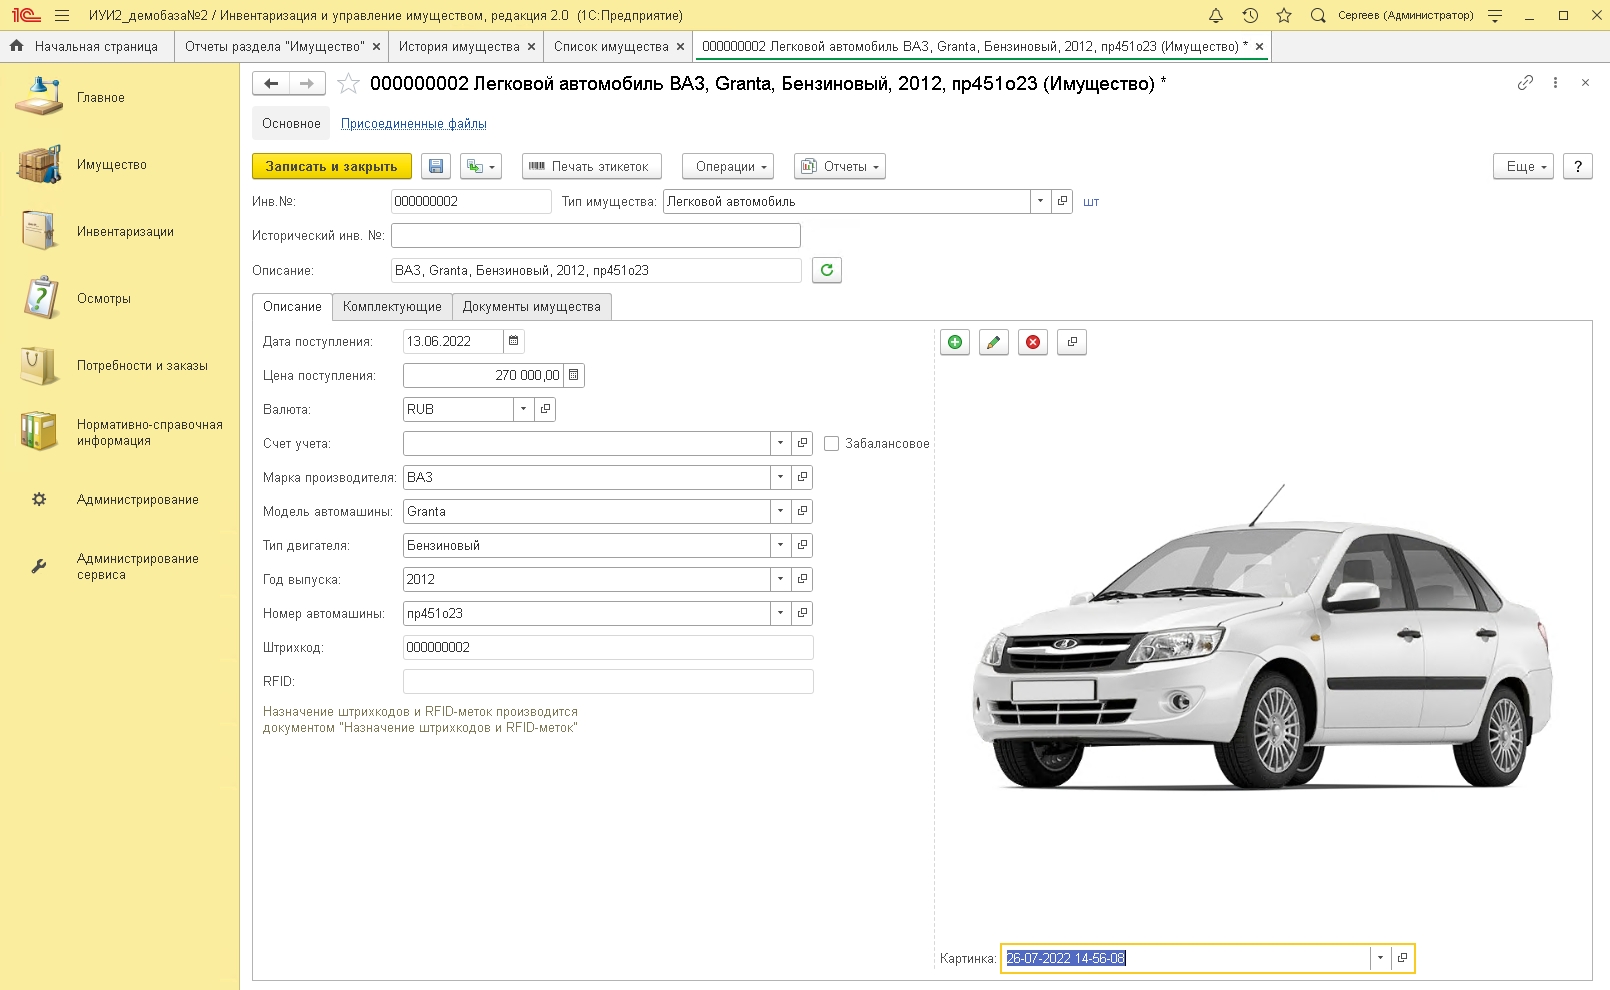
Task: Open the manufacturer brand ВАЗ record icon
Action: coord(802,477)
